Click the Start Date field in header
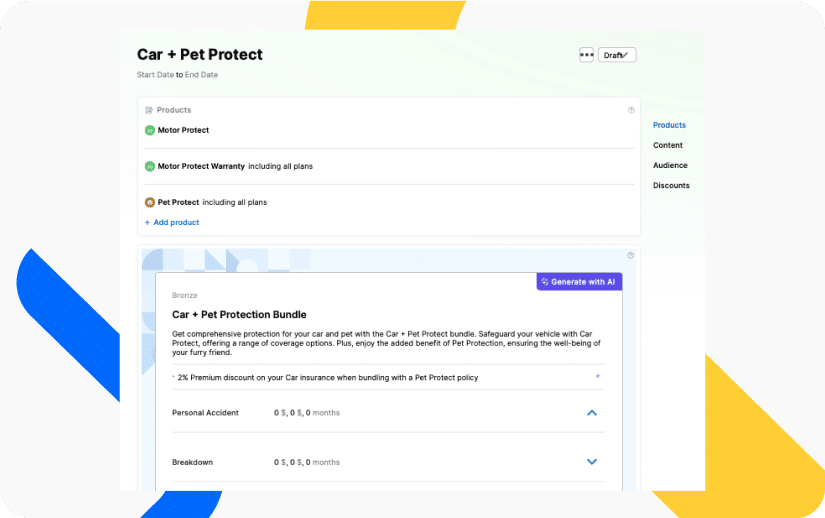Image resolution: width=825 pixels, height=518 pixels. pos(155,75)
